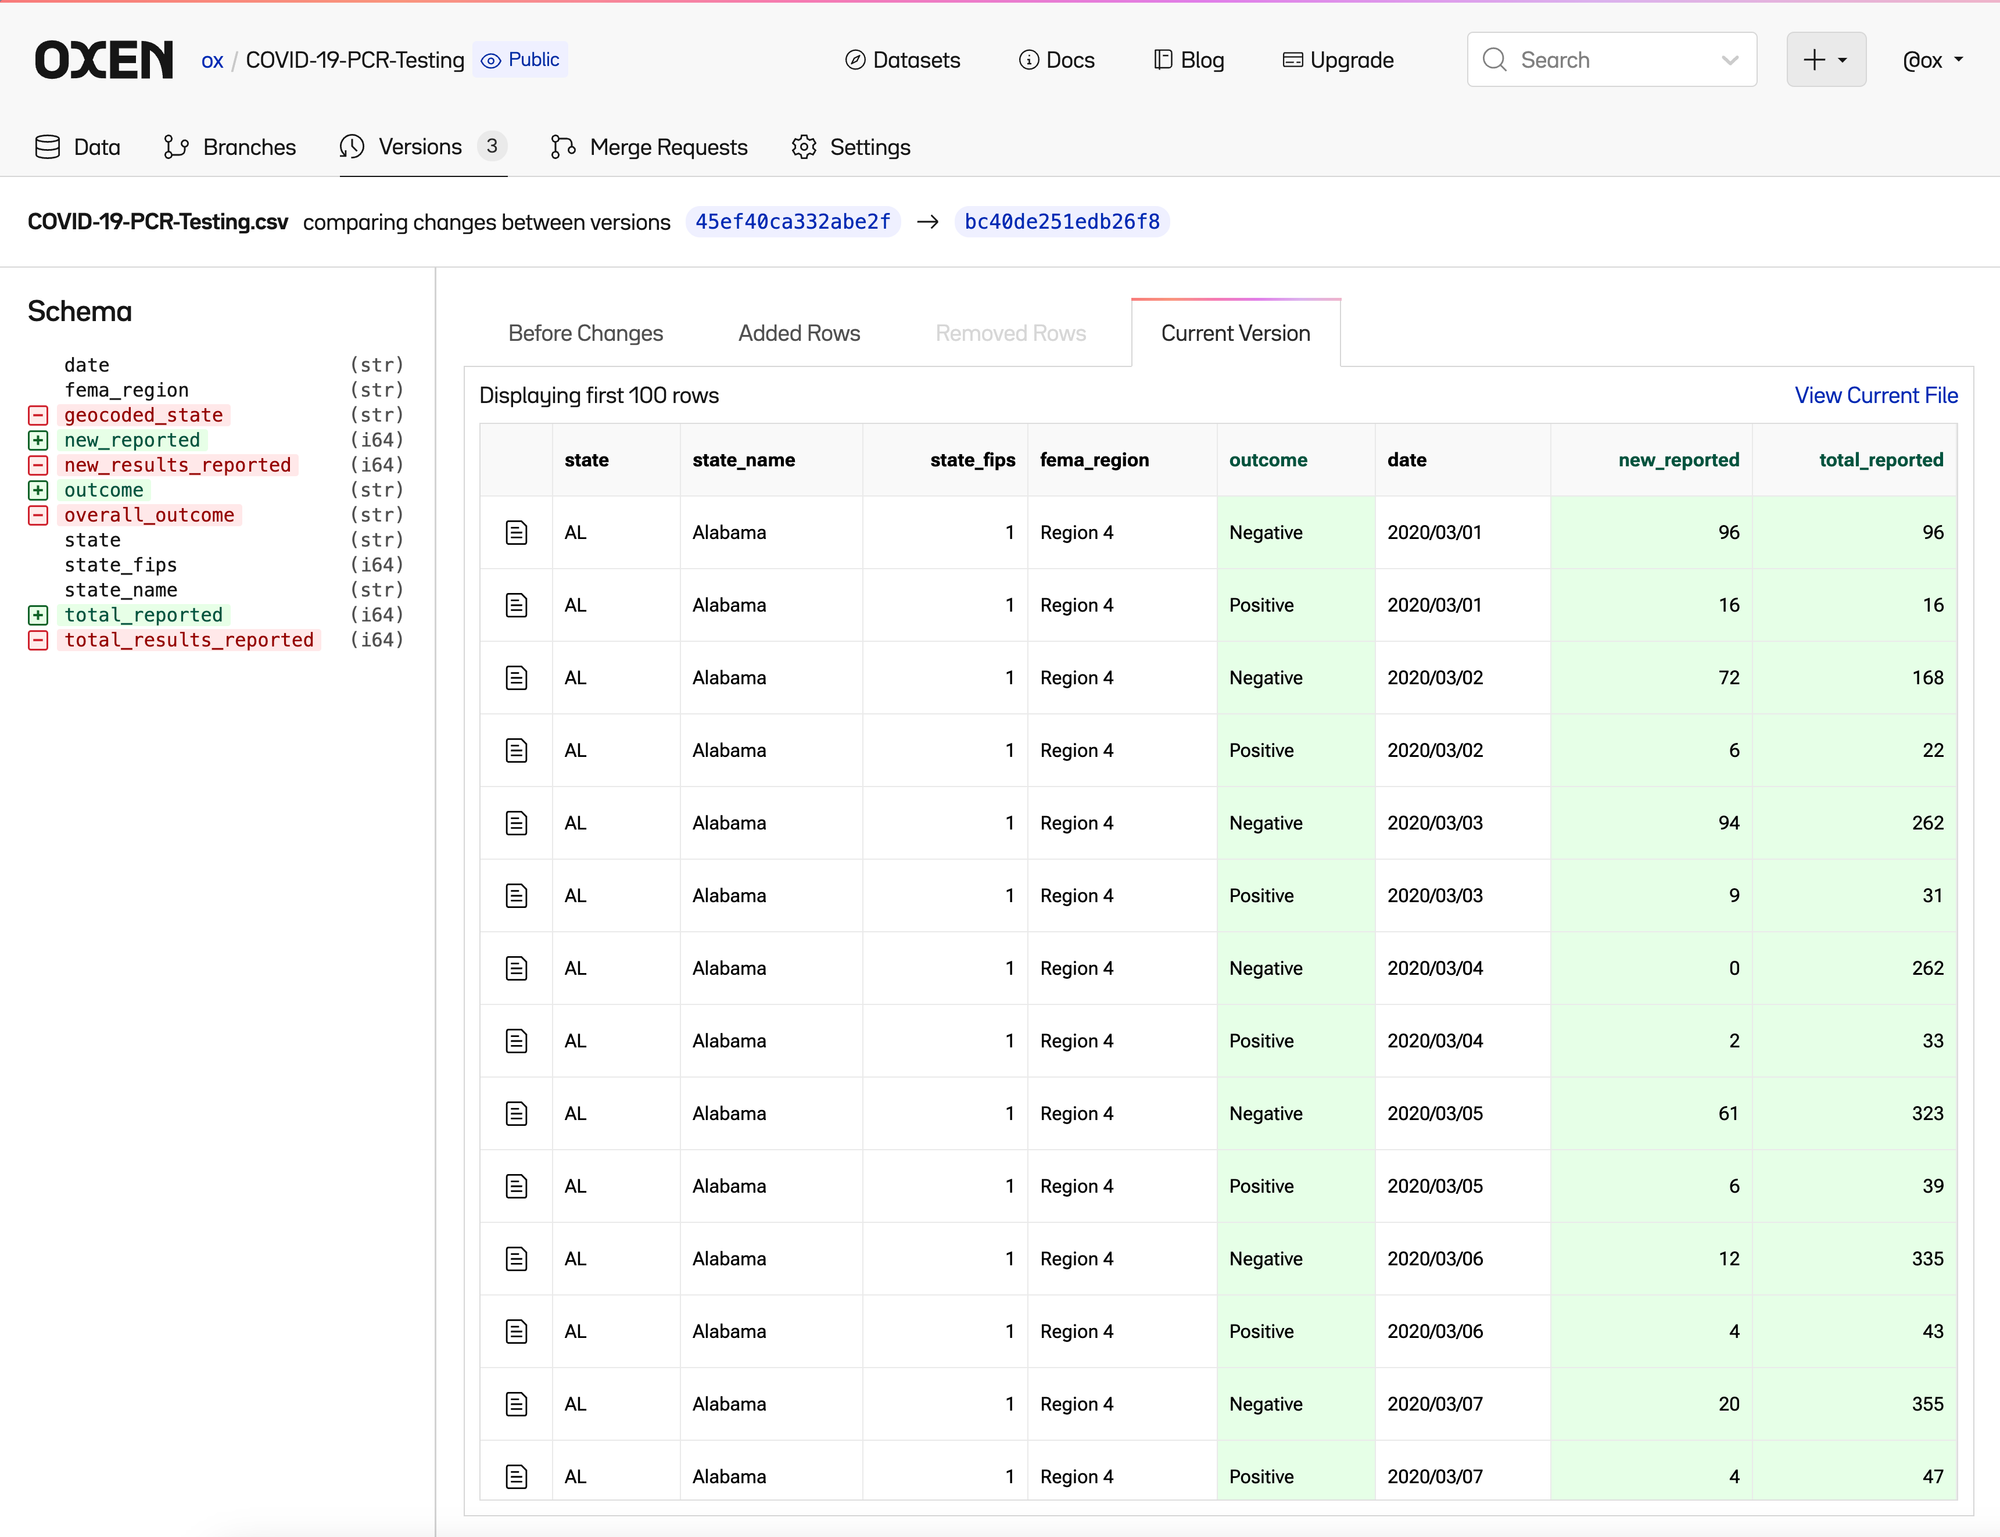
Task: Switch to the Added Rows tab
Action: (799, 333)
